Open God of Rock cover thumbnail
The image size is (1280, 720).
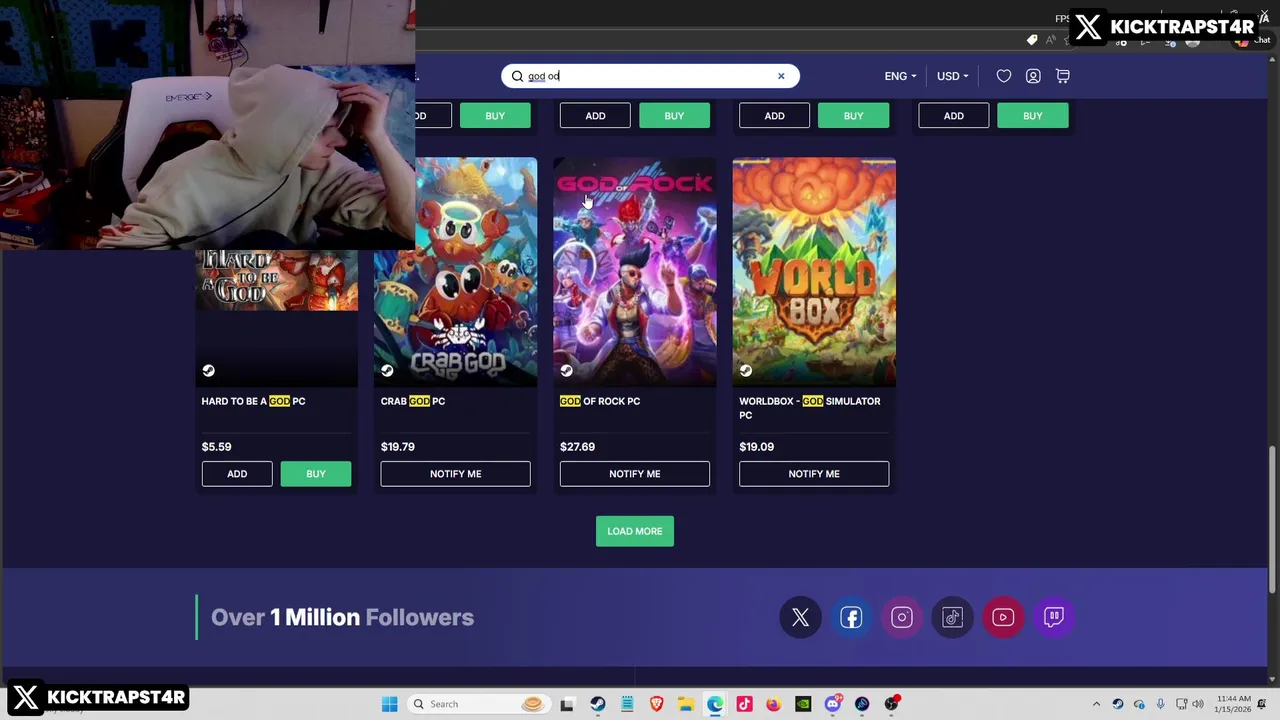(635, 272)
